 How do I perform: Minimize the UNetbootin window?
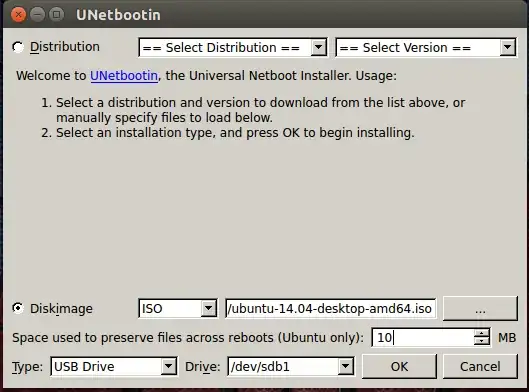(37, 15)
